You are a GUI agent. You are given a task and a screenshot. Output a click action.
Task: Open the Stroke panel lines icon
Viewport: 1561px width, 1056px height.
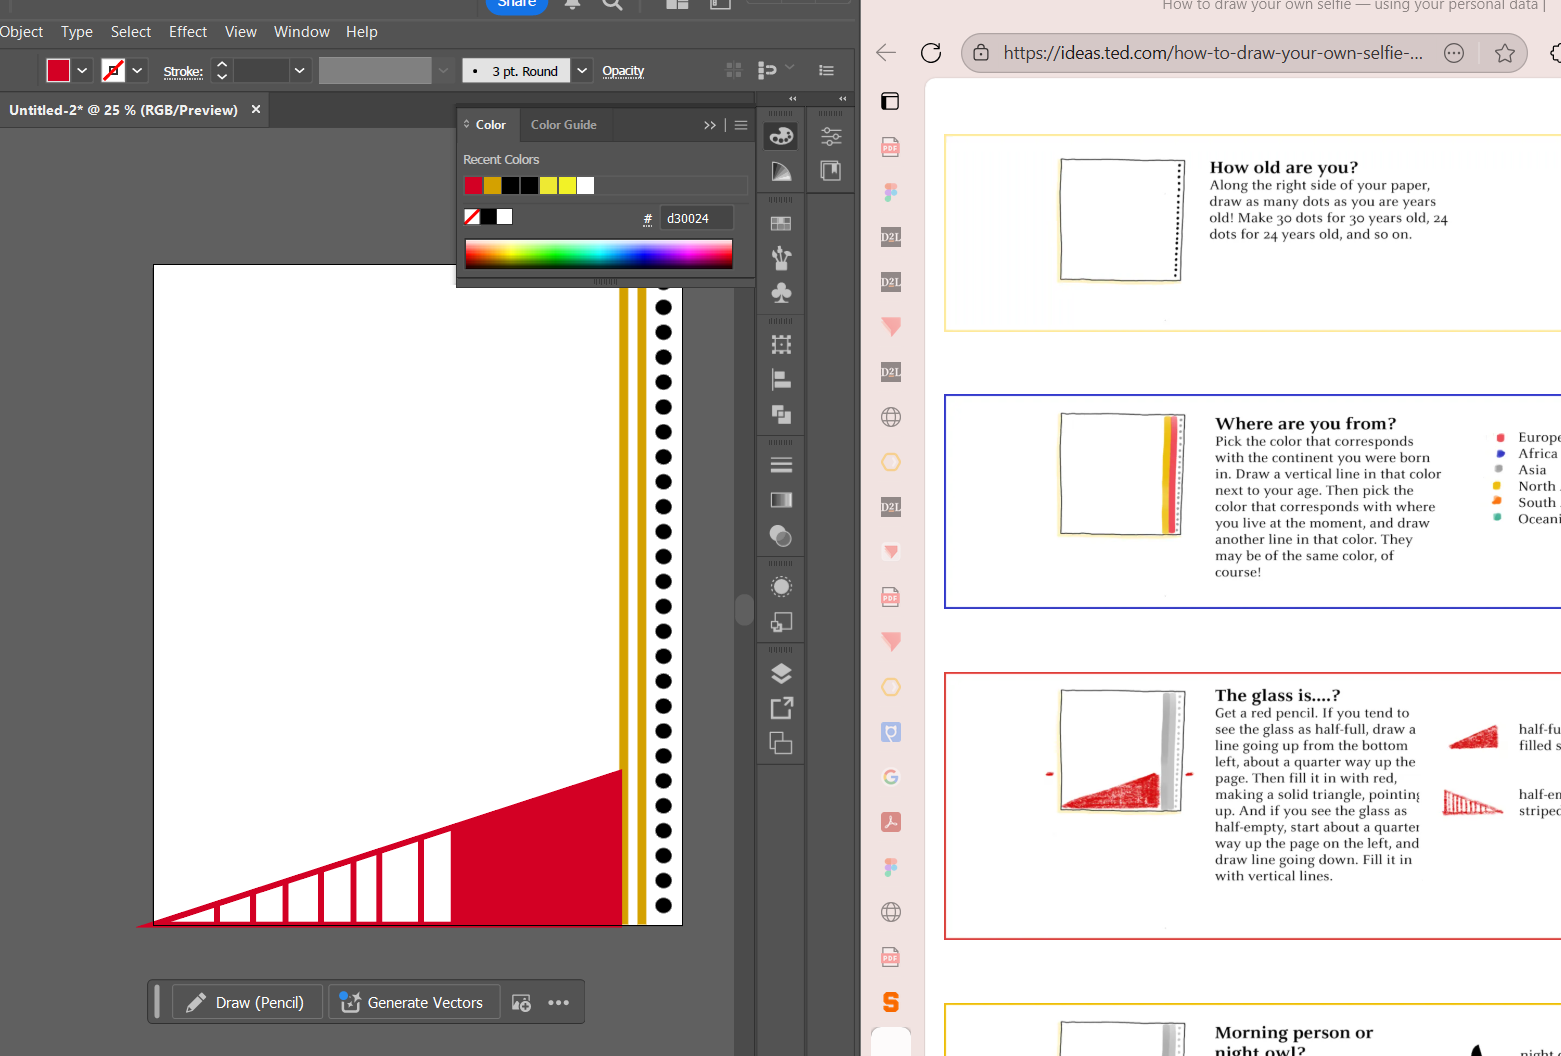click(781, 465)
